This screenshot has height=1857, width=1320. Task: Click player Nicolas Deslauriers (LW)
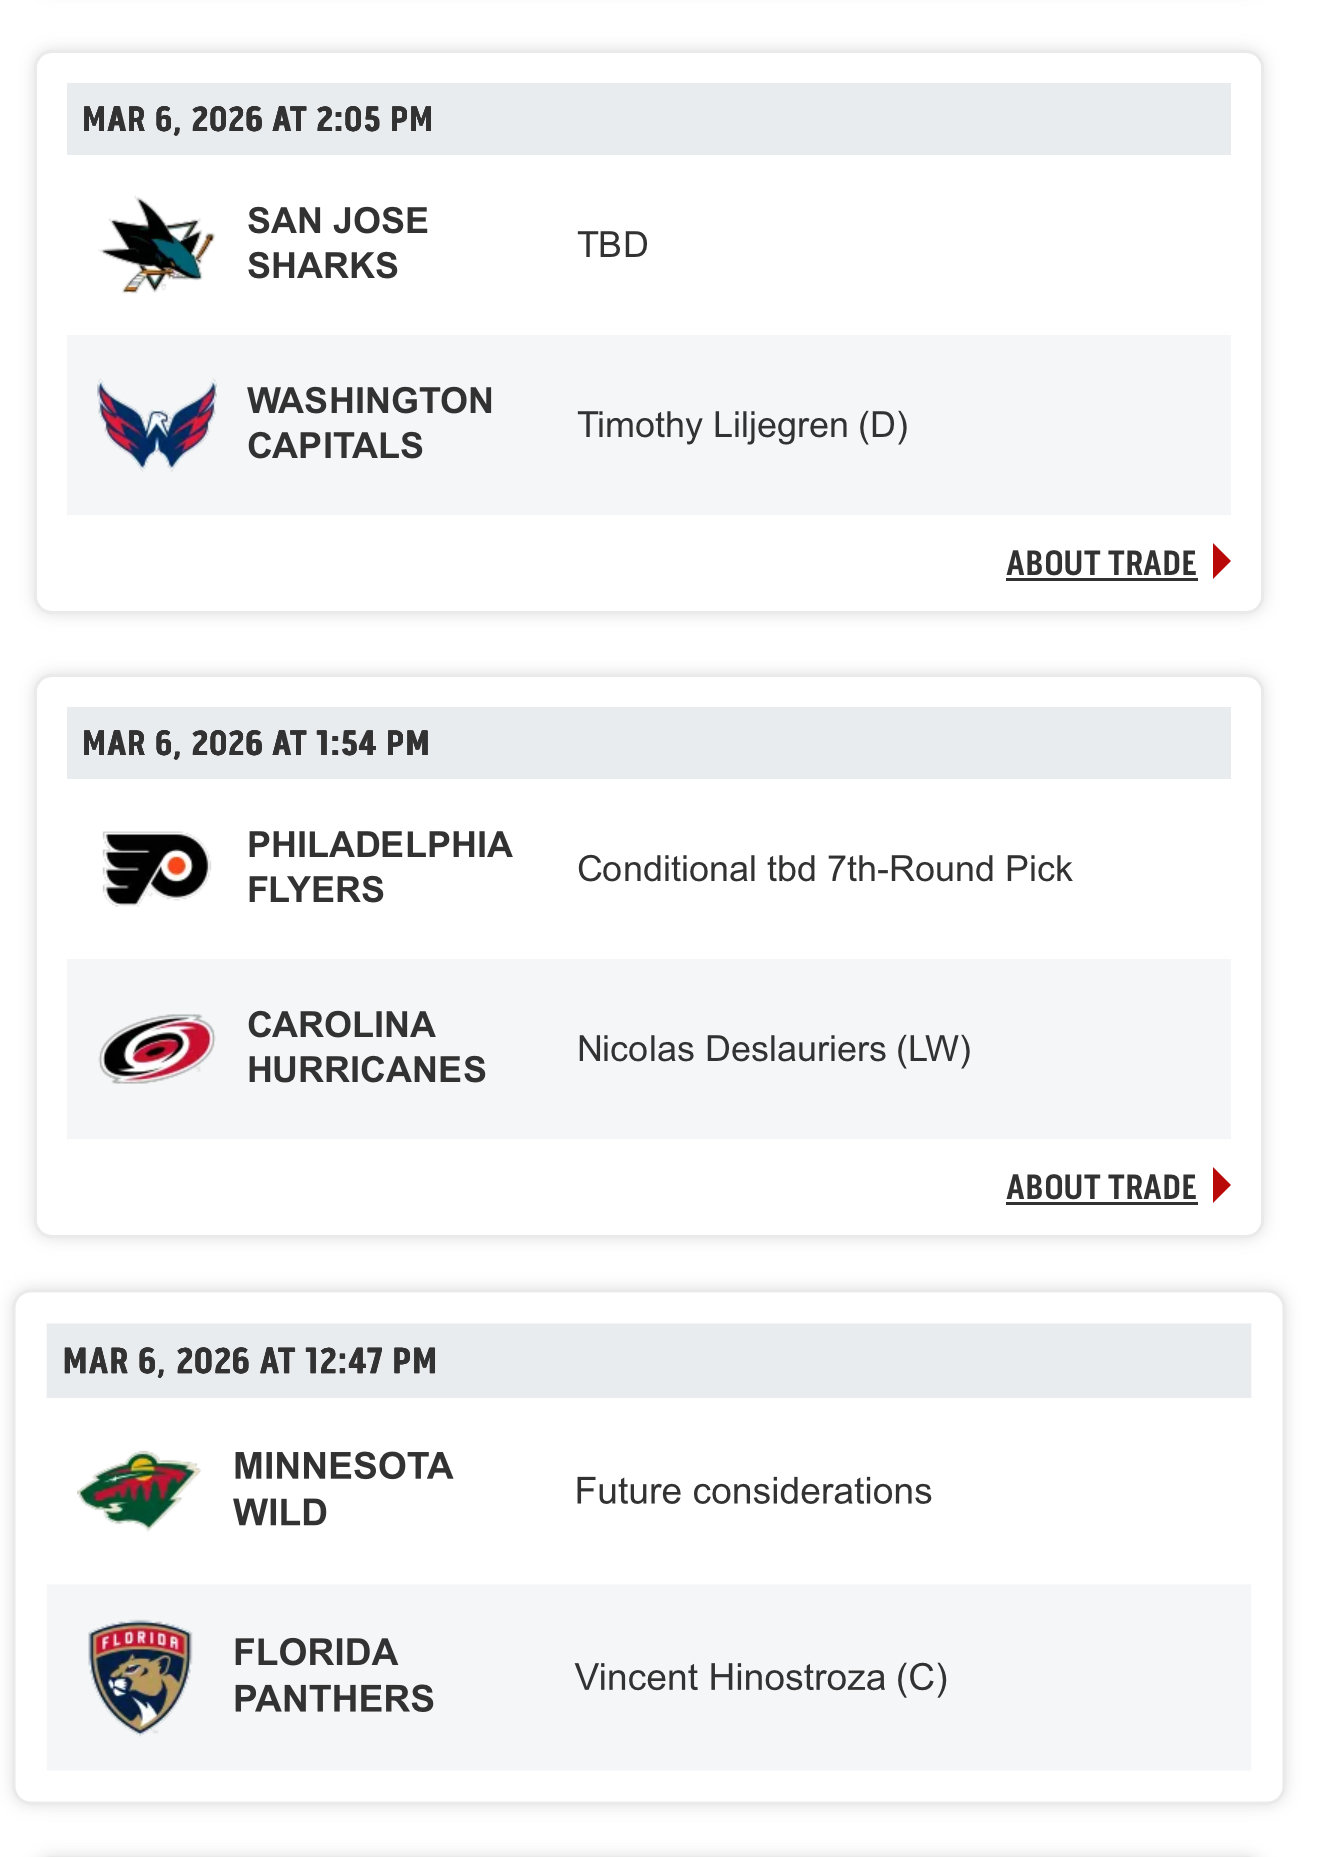point(774,1049)
